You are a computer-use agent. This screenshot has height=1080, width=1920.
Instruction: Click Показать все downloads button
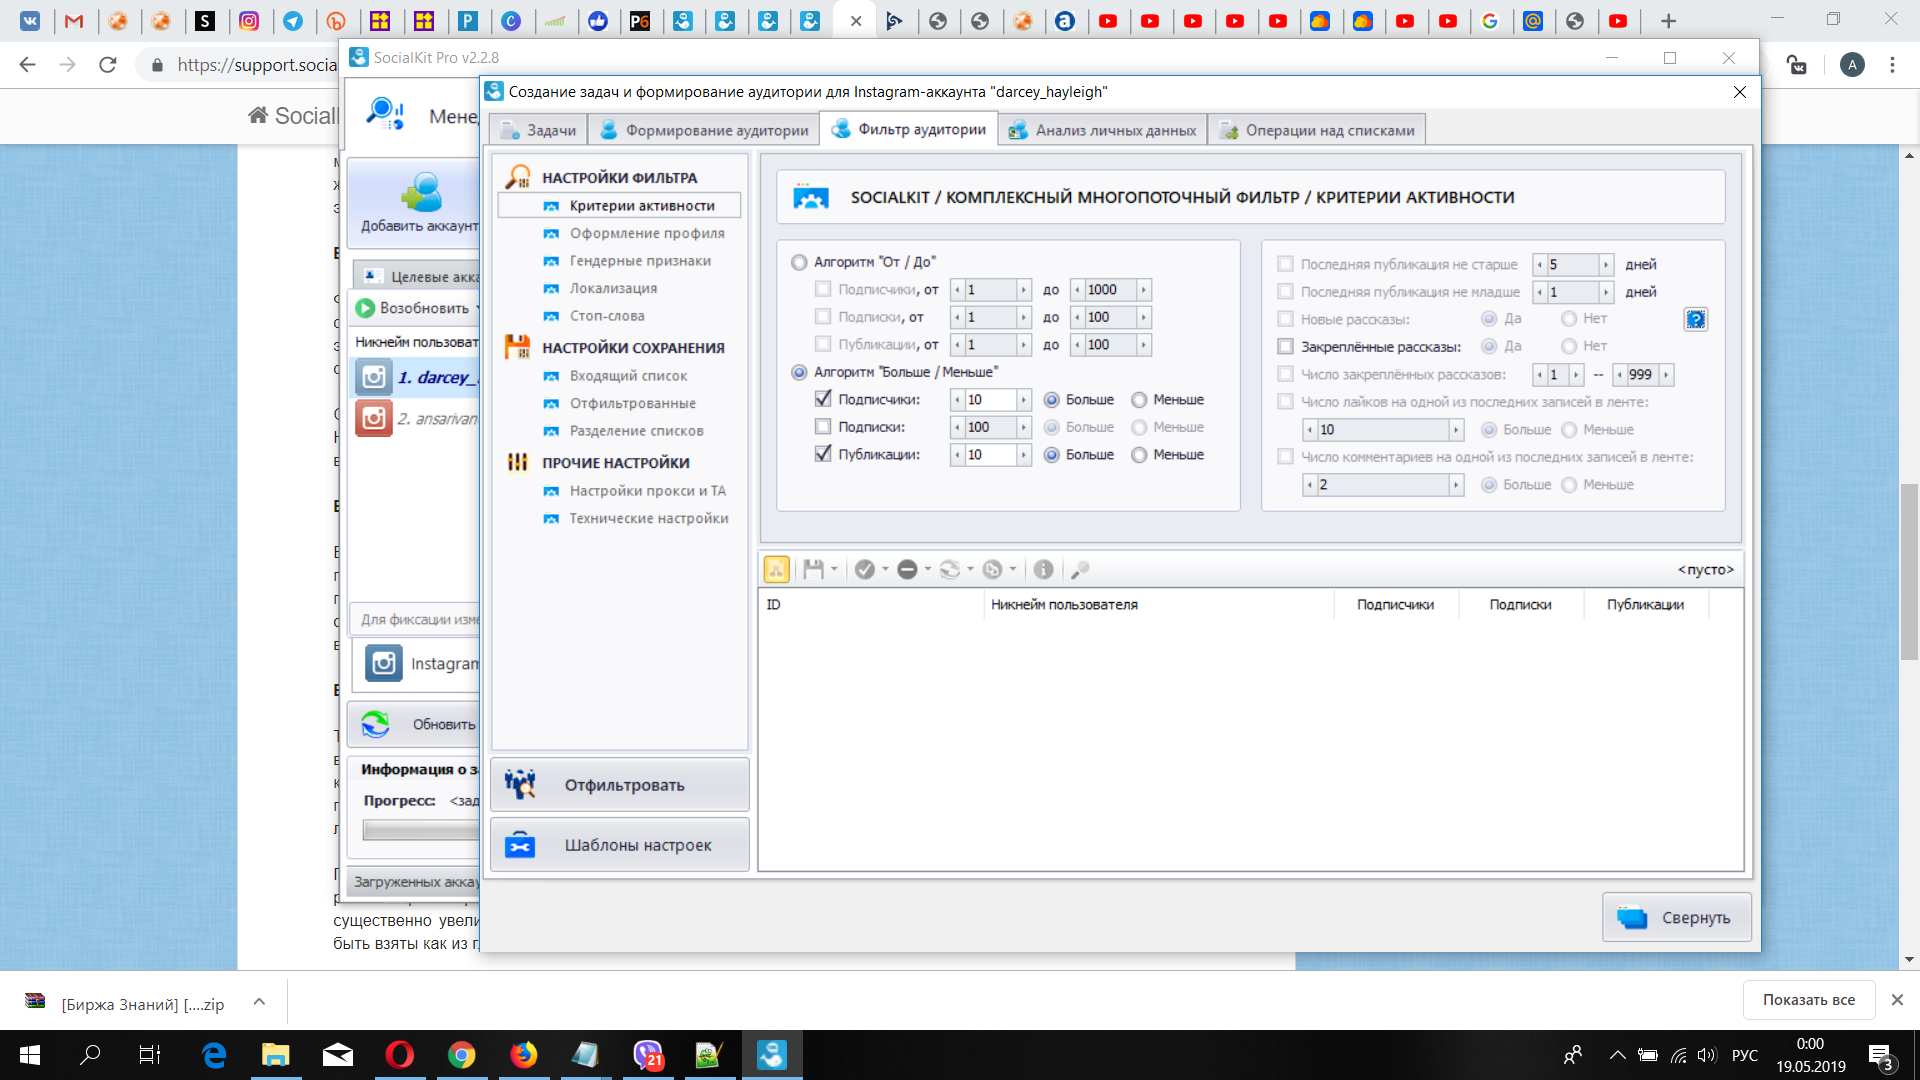(1808, 1000)
